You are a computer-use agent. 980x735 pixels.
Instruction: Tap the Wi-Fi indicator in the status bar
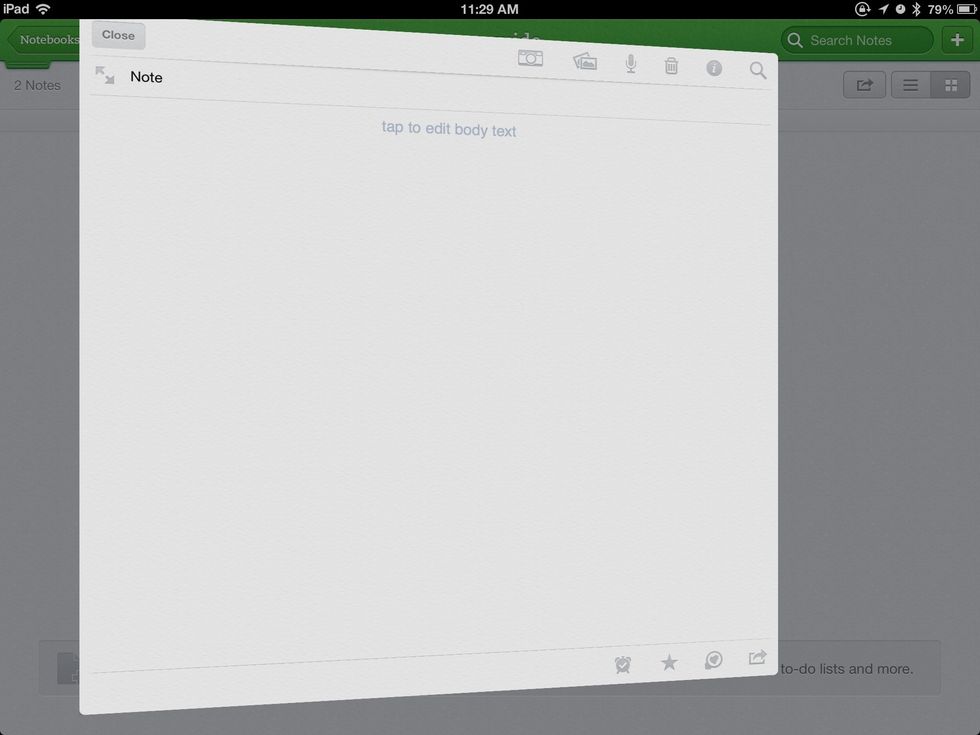coord(41,8)
